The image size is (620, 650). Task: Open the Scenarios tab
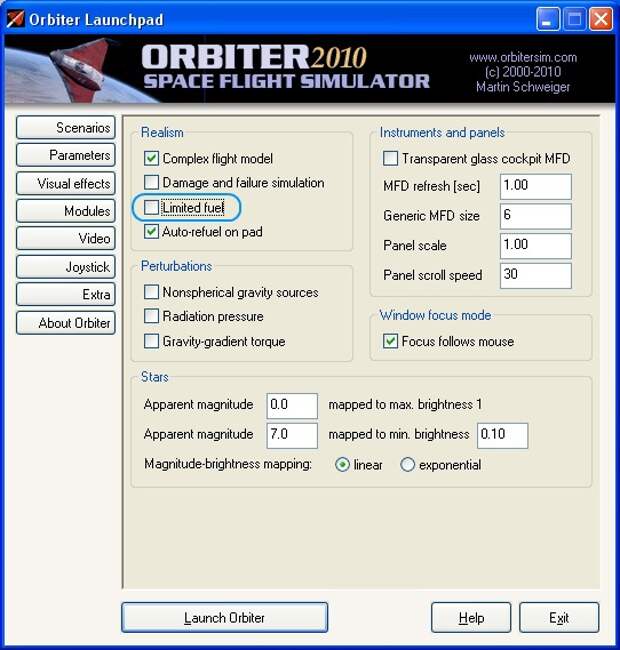66,128
